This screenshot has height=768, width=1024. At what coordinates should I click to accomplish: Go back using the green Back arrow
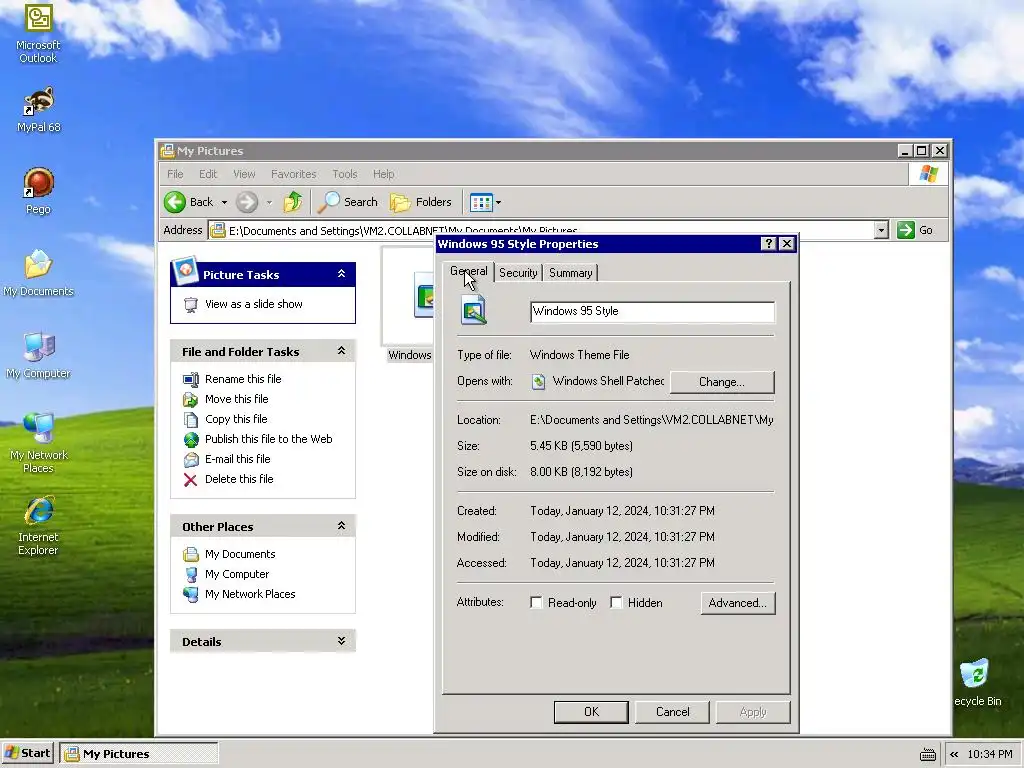click(175, 202)
